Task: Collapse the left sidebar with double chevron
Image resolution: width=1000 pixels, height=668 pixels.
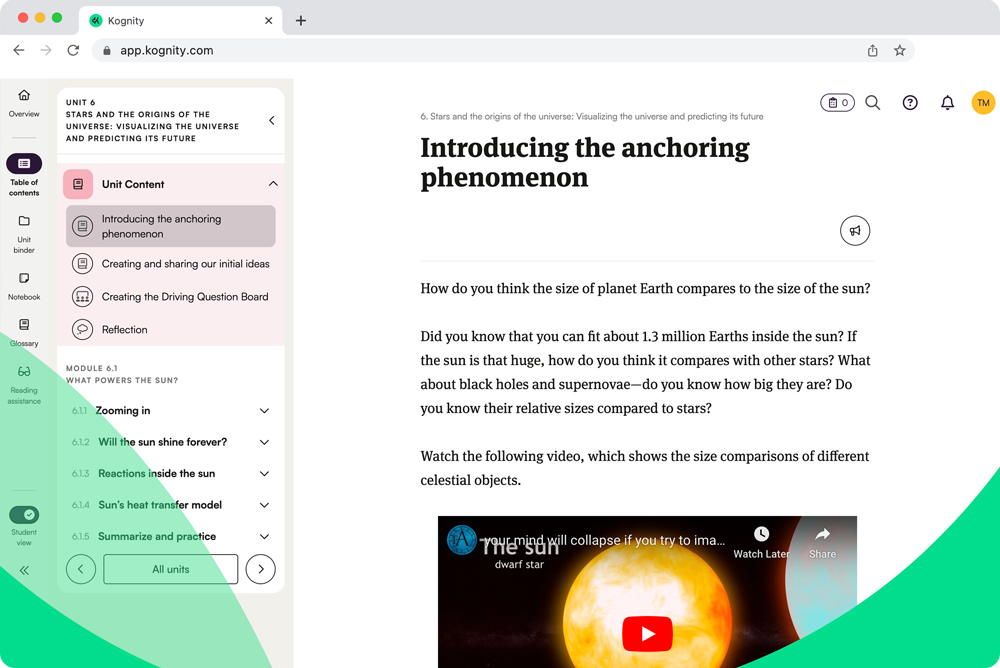Action: (x=24, y=570)
